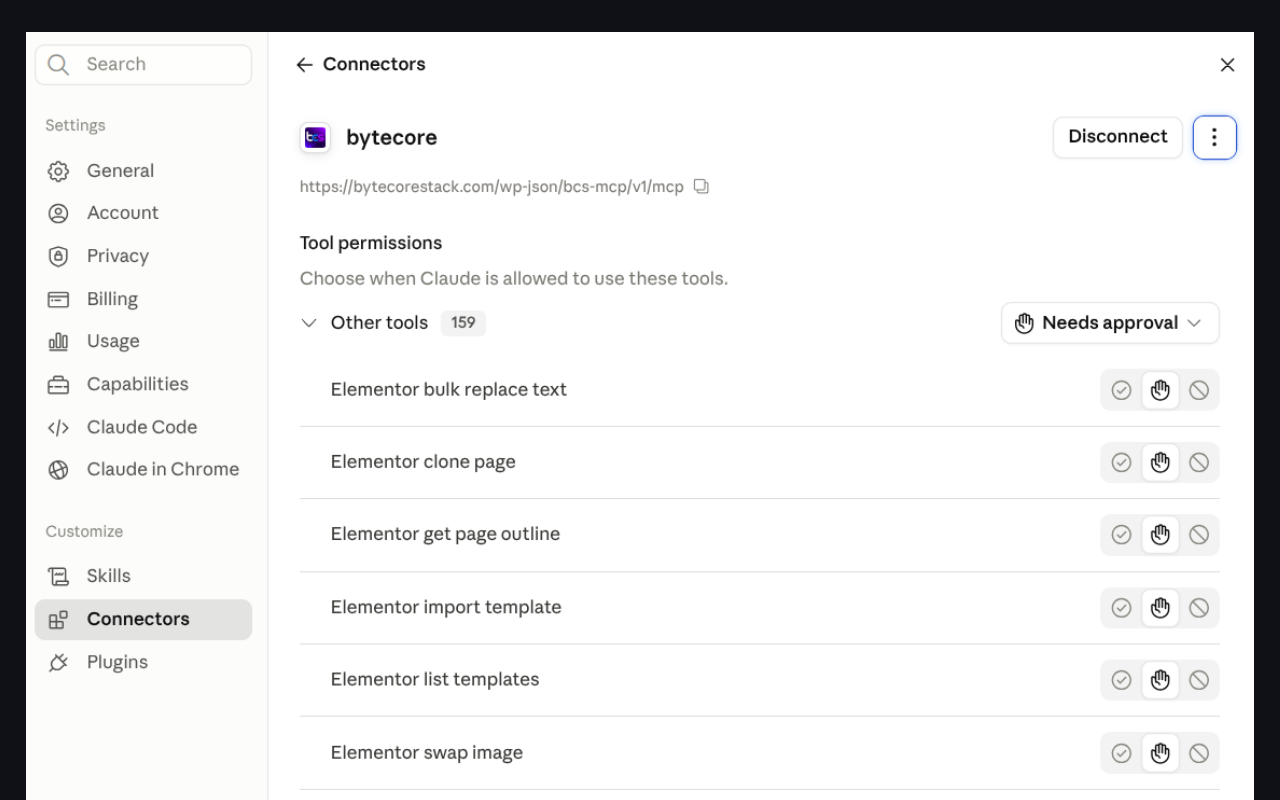View the Usage page
The height and width of the screenshot is (800, 1280).
pos(143,341)
